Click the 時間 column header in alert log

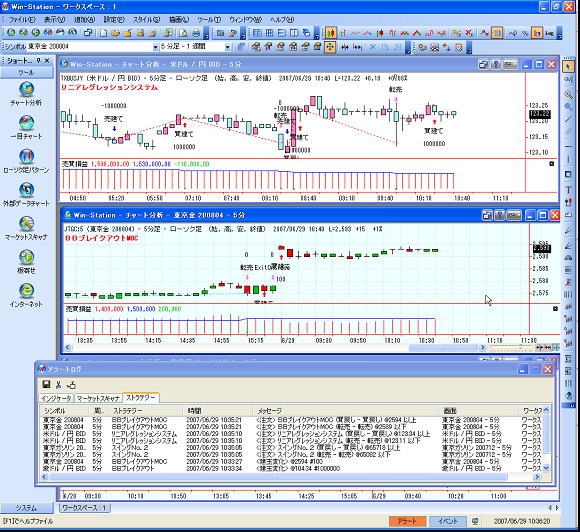pyautogui.click(x=218, y=411)
